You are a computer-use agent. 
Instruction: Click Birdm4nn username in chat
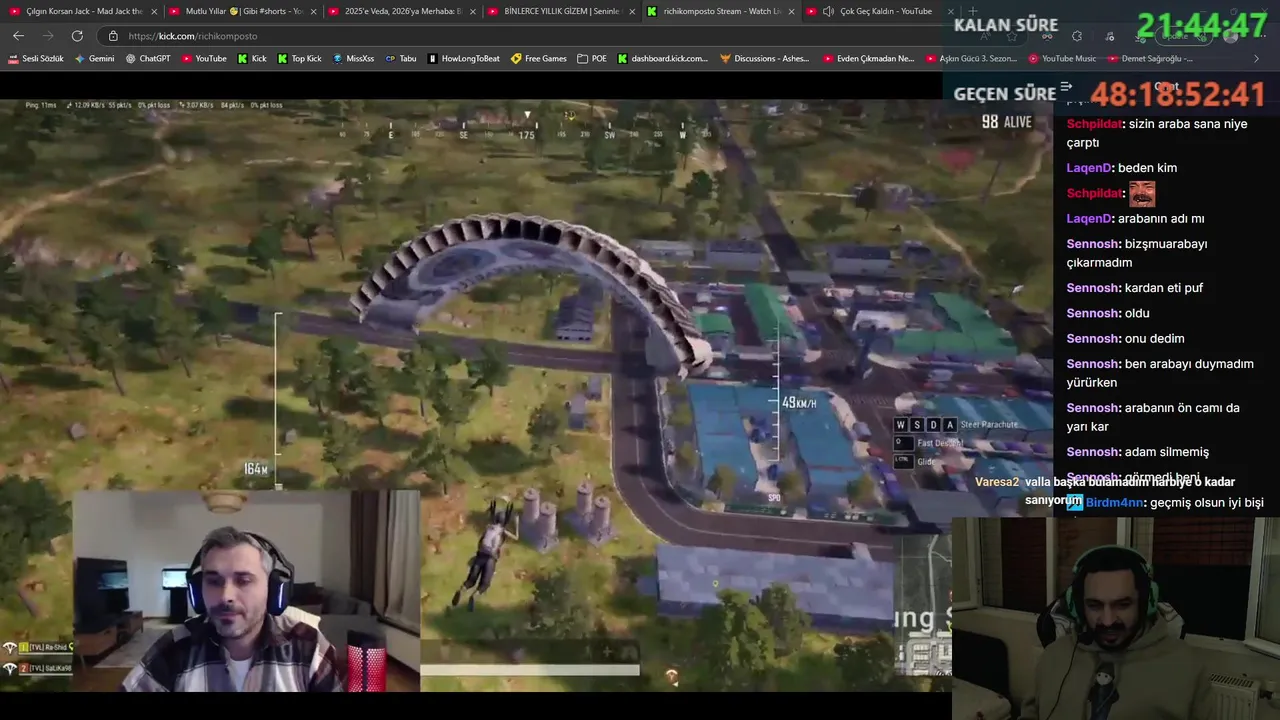click(x=1114, y=503)
